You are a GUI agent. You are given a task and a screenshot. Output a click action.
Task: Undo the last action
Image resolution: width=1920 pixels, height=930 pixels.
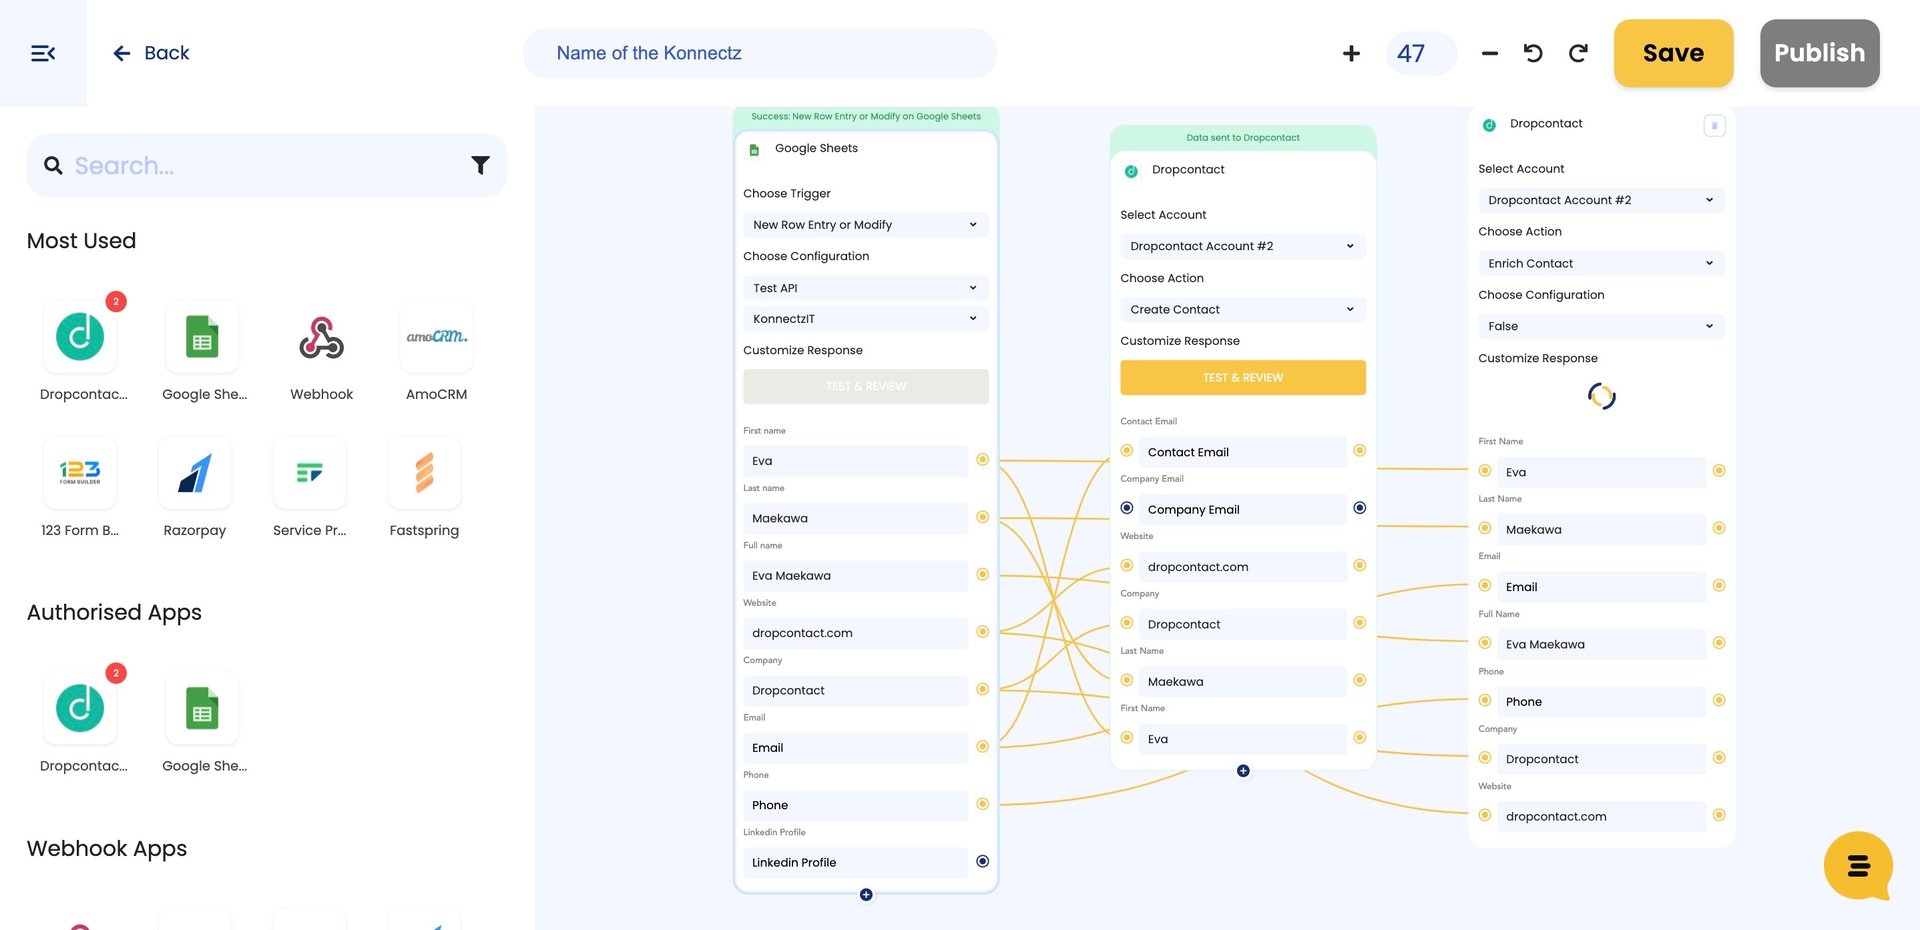pos(1533,53)
